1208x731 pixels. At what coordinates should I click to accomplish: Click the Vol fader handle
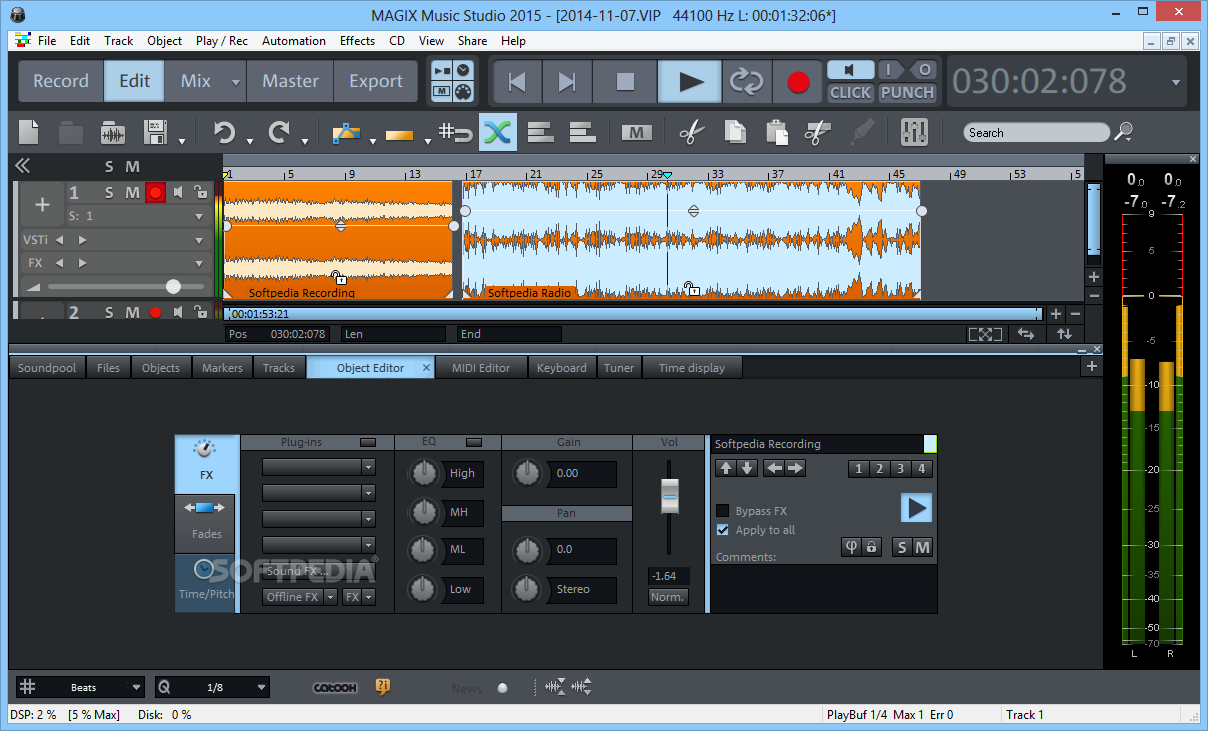pos(669,496)
